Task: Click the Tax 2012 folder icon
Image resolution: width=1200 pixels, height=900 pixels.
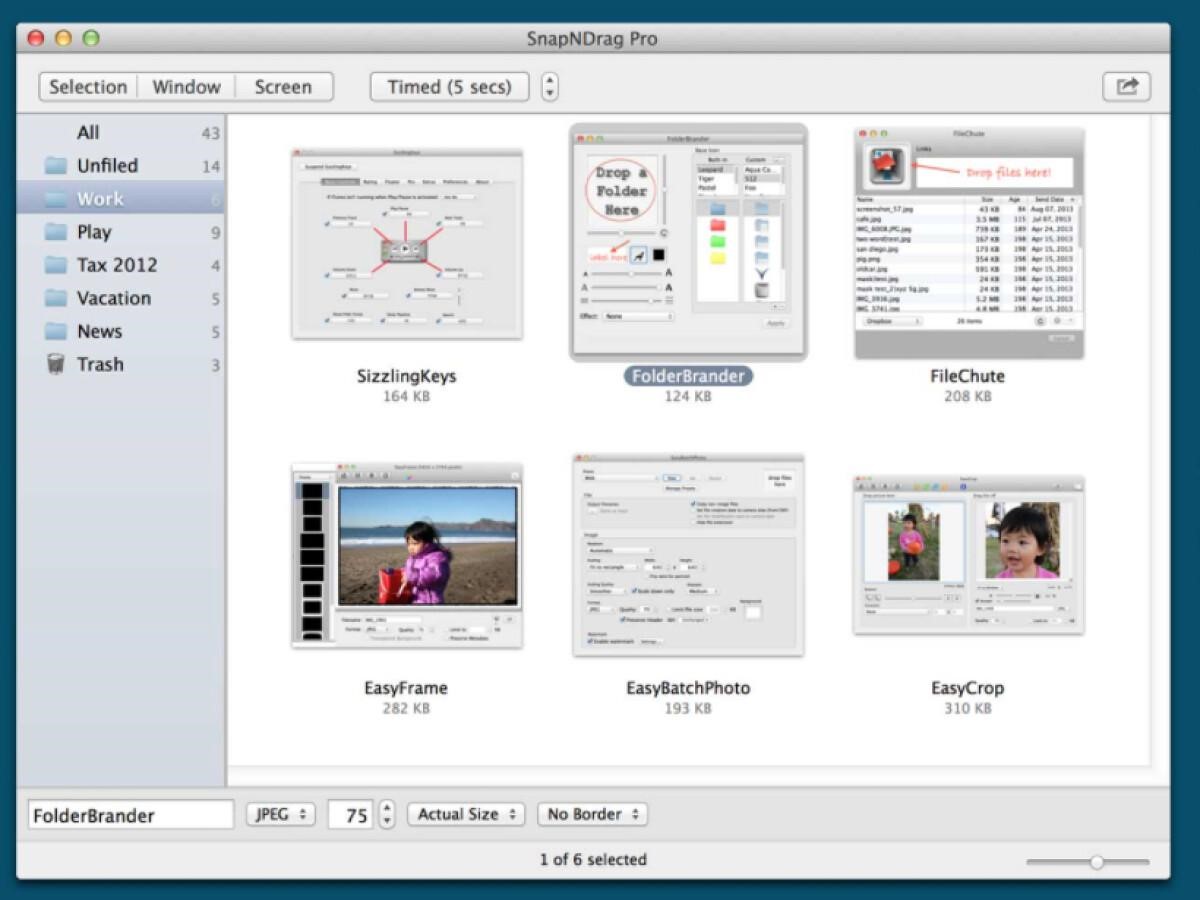Action: point(56,265)
